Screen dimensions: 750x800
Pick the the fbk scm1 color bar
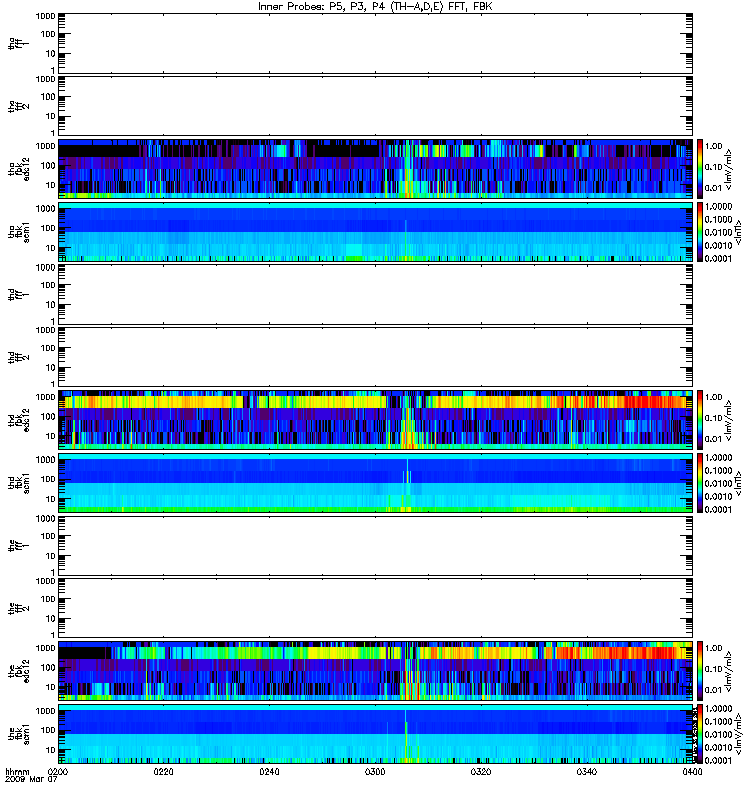tap(700, 734)
